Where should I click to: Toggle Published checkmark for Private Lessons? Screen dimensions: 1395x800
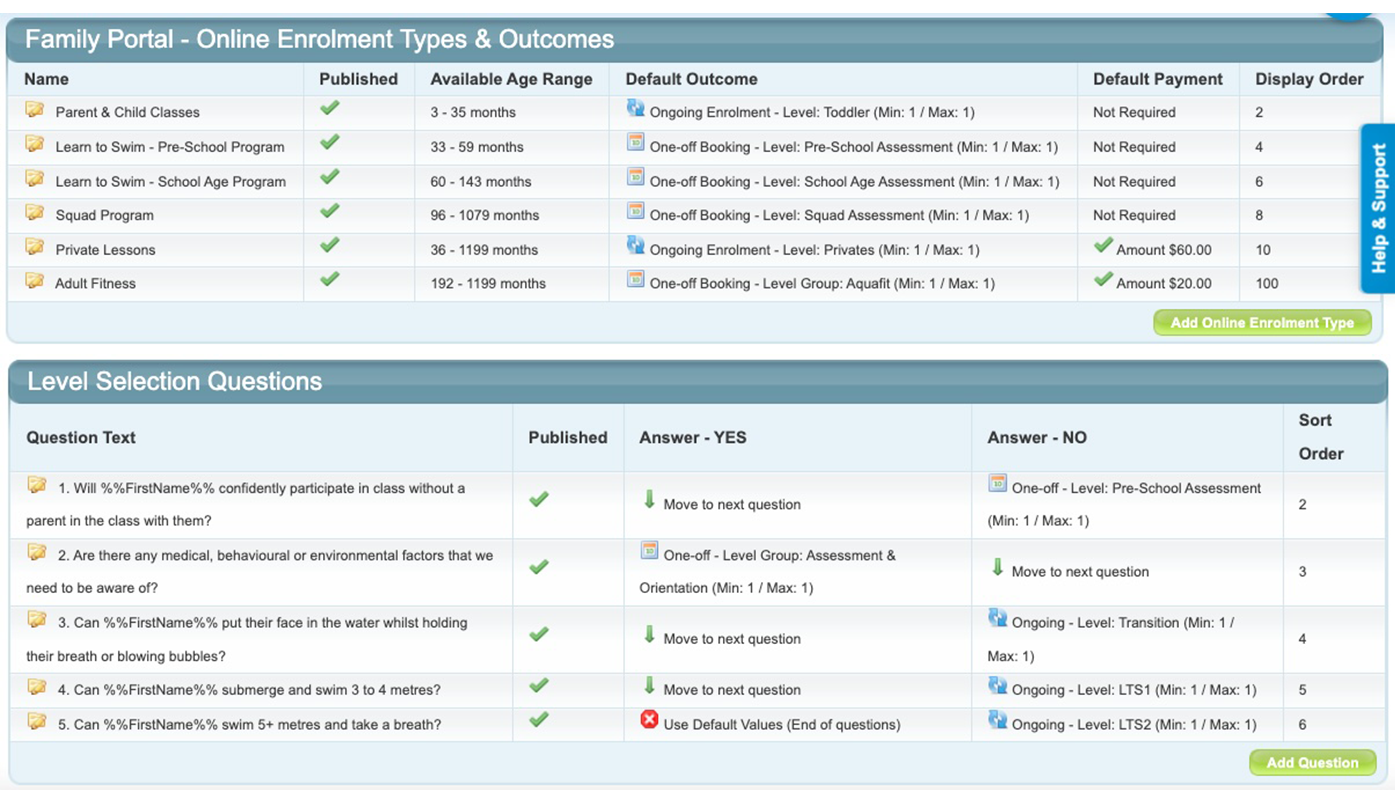coord(330,246)
